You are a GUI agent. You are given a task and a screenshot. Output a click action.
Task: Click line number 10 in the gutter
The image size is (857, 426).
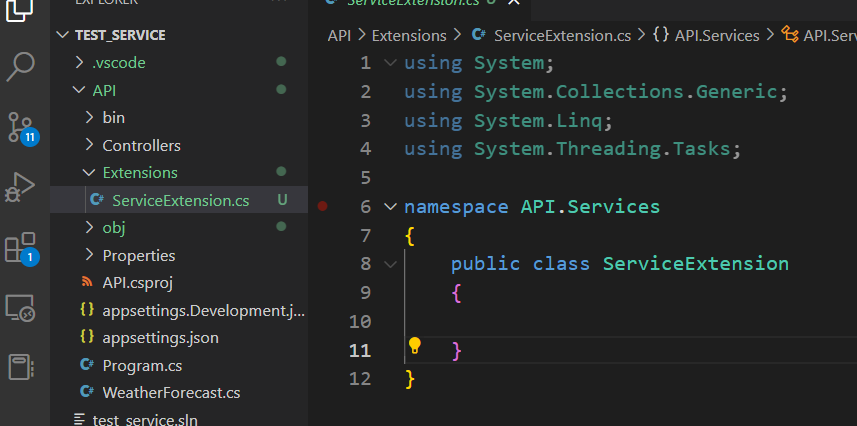(x=360, y=321)
